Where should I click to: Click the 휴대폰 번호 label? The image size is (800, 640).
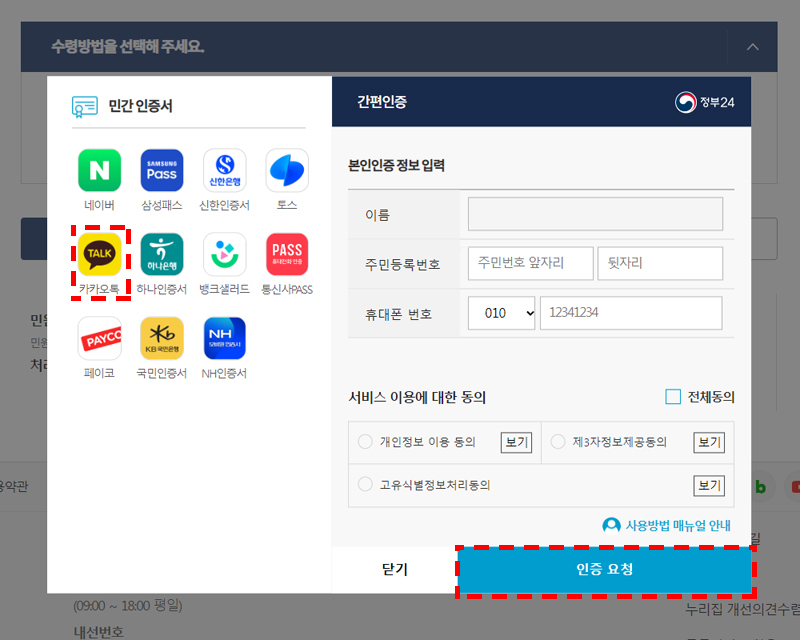point(398,314)
